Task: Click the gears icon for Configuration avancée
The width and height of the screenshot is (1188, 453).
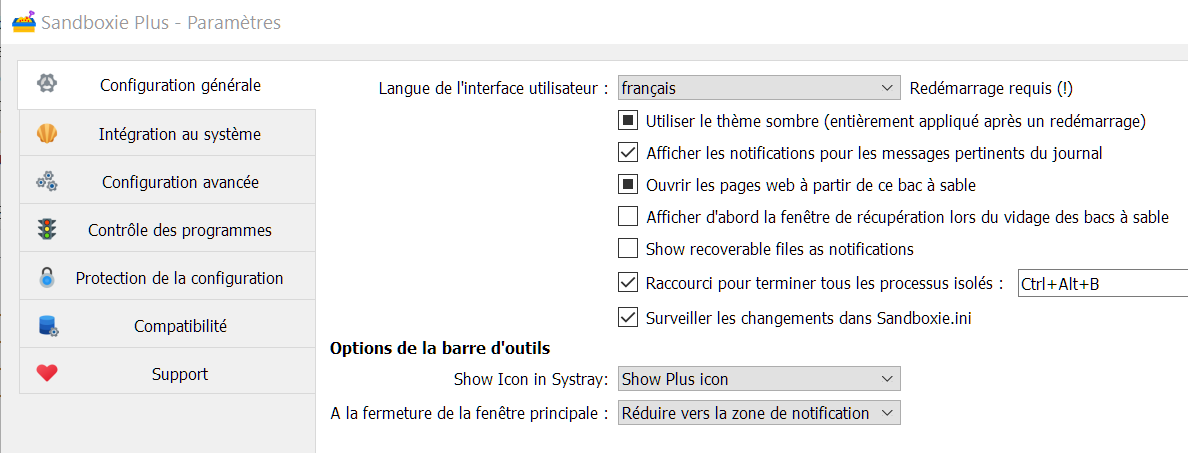Action: pyautogui.click(x=47, y=182)
